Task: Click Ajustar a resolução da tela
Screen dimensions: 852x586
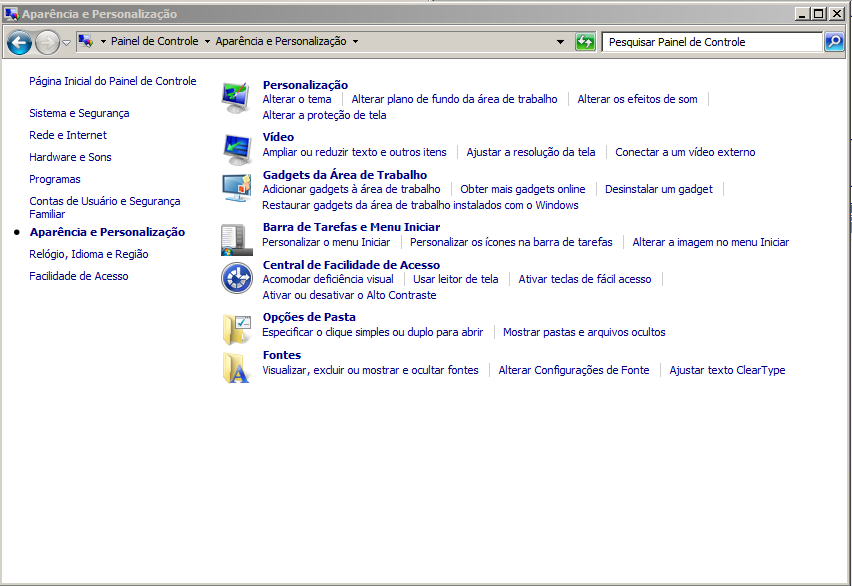Action: [x=531, y=152]
